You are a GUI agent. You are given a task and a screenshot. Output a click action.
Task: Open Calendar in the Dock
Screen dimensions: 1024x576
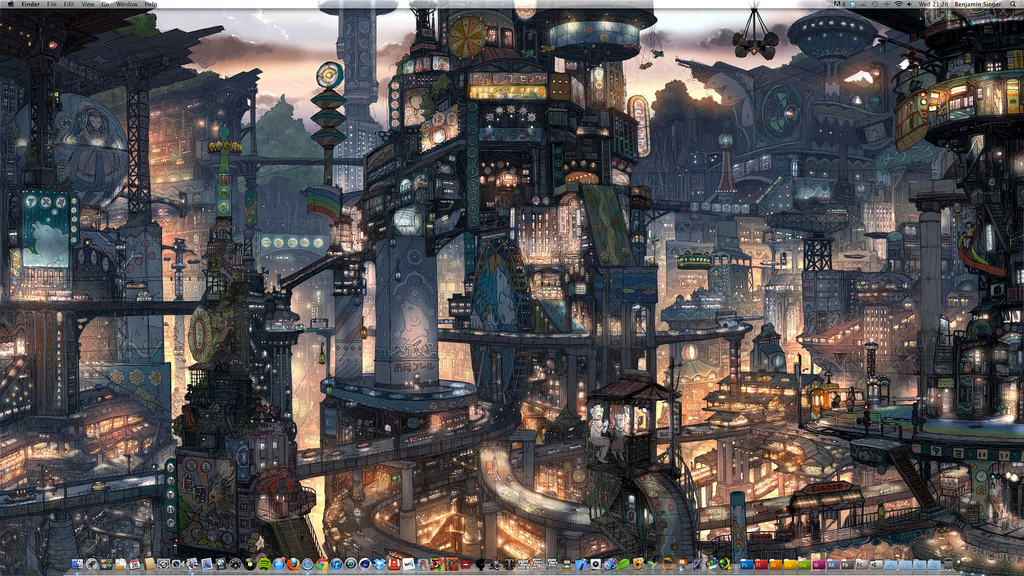tap(135, 564)
